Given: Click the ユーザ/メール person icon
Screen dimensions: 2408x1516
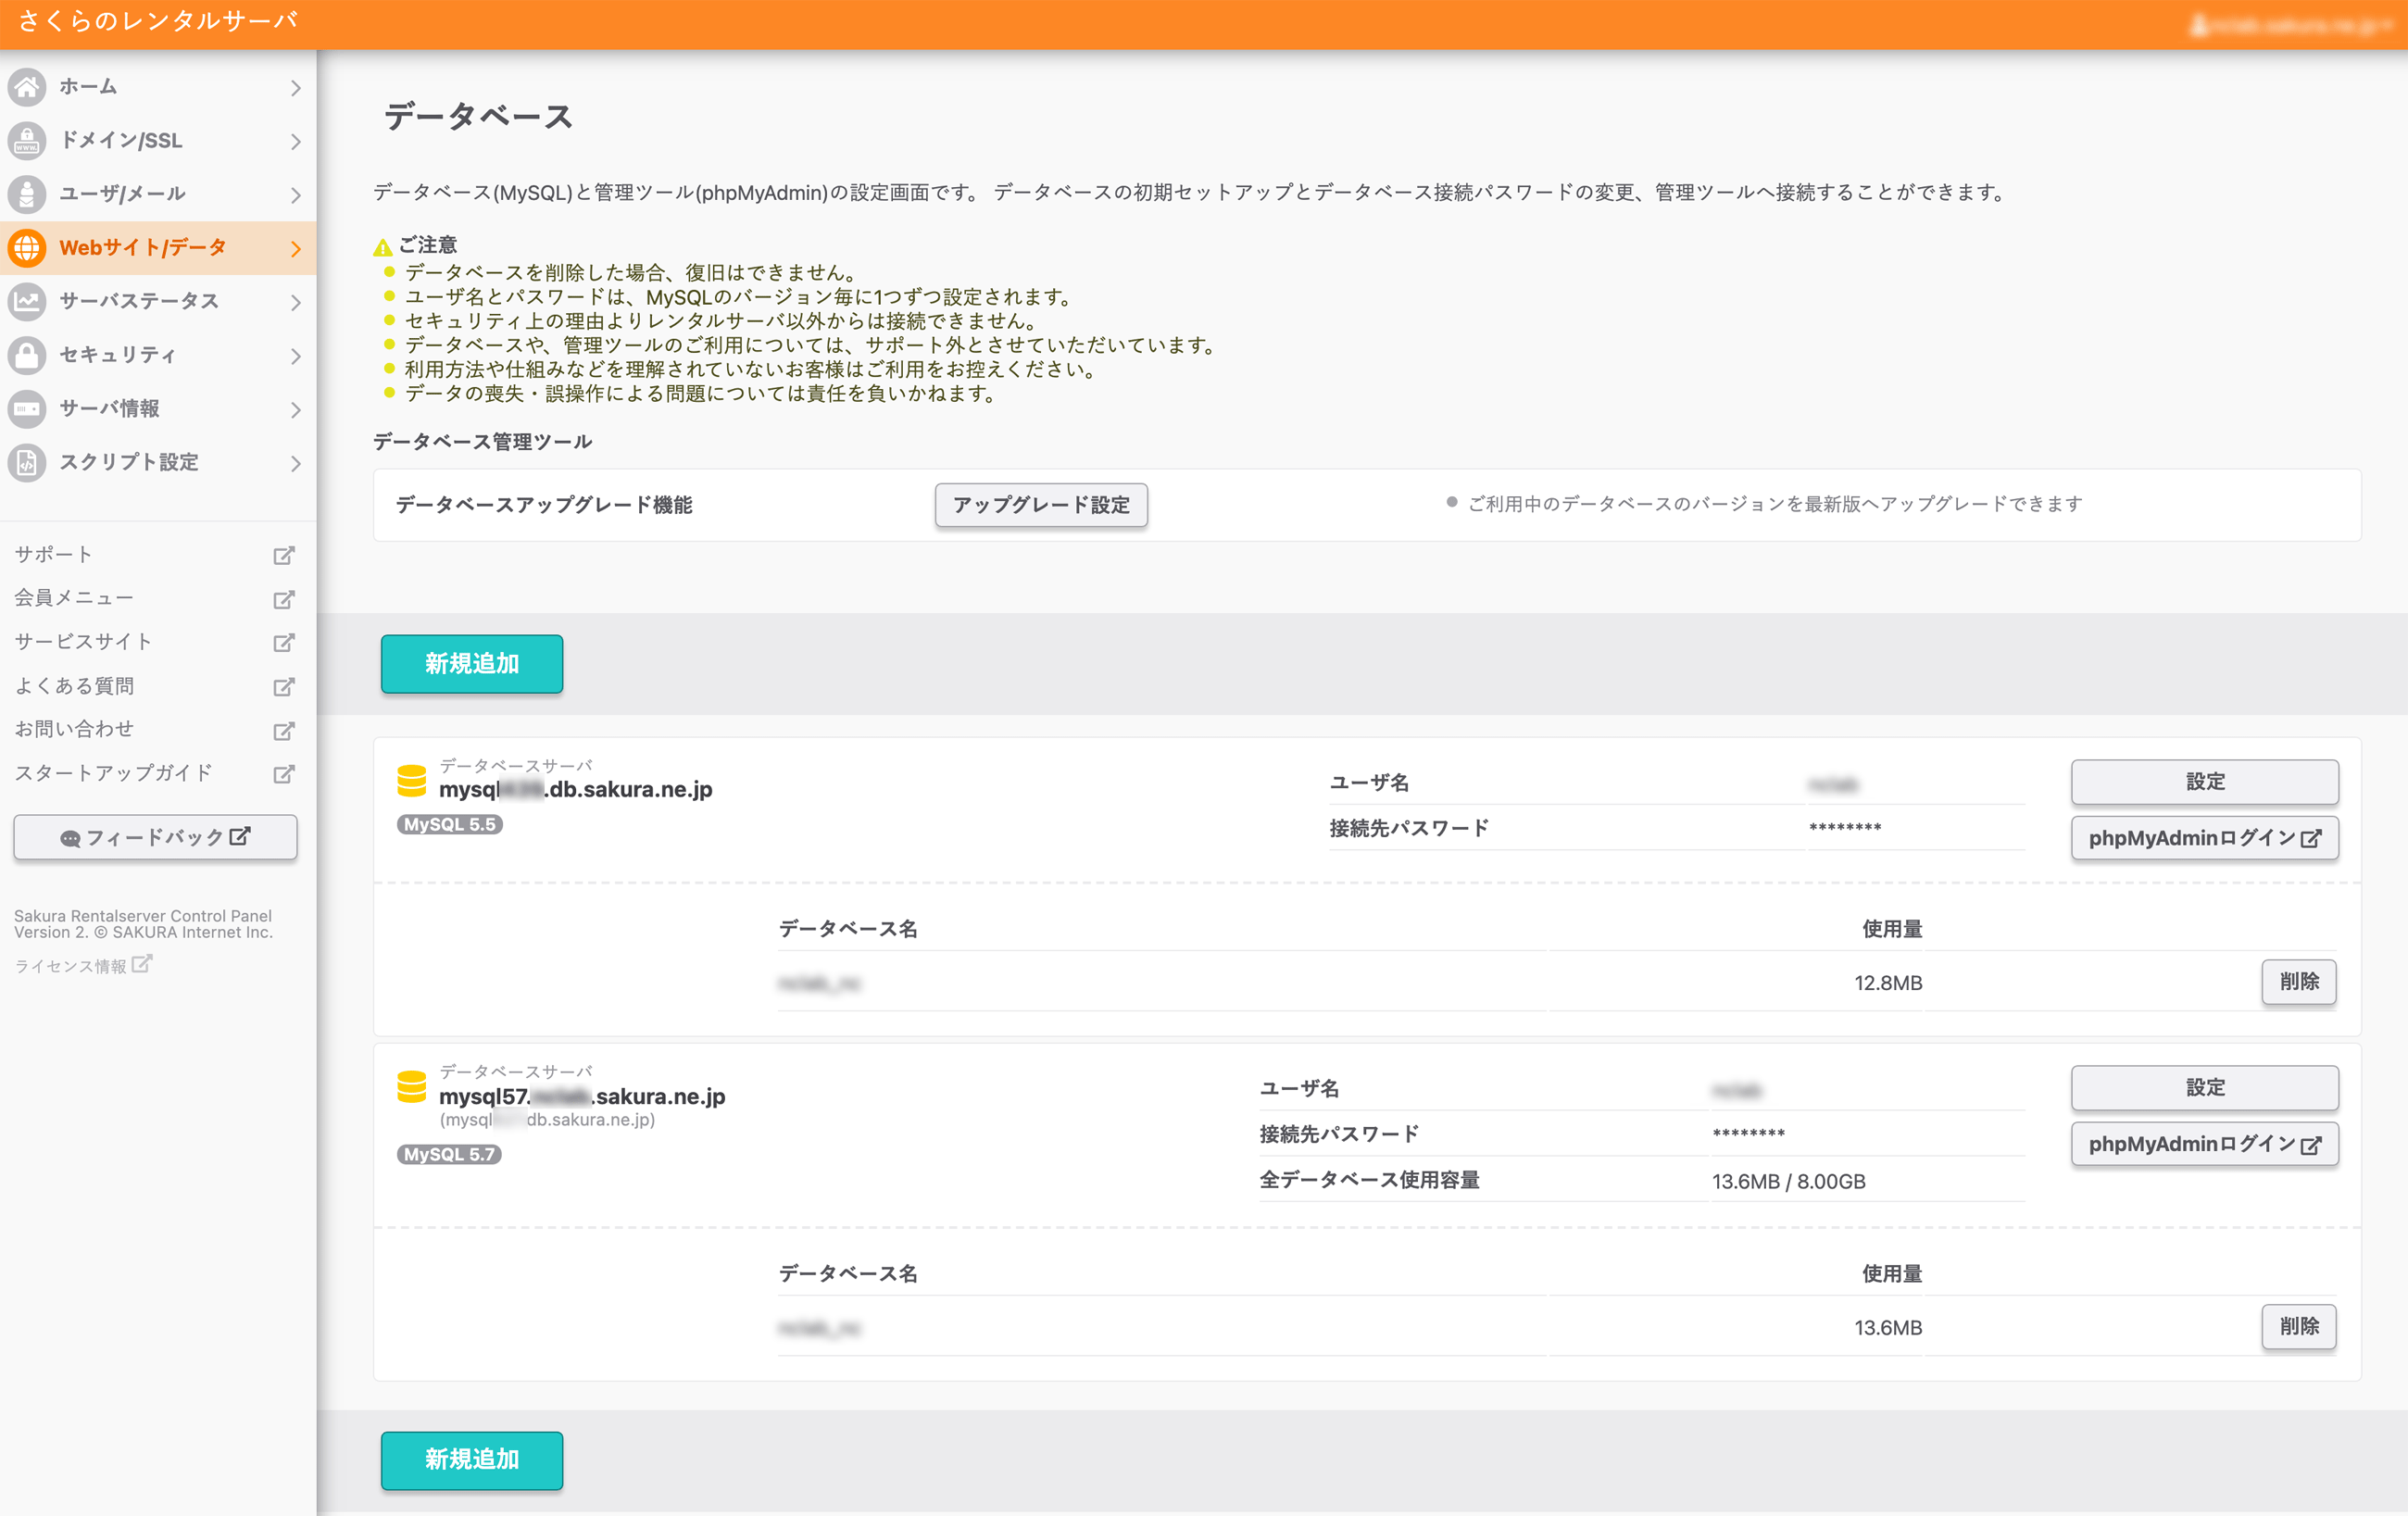Looking at the screenshot, I should coord(27,194).
